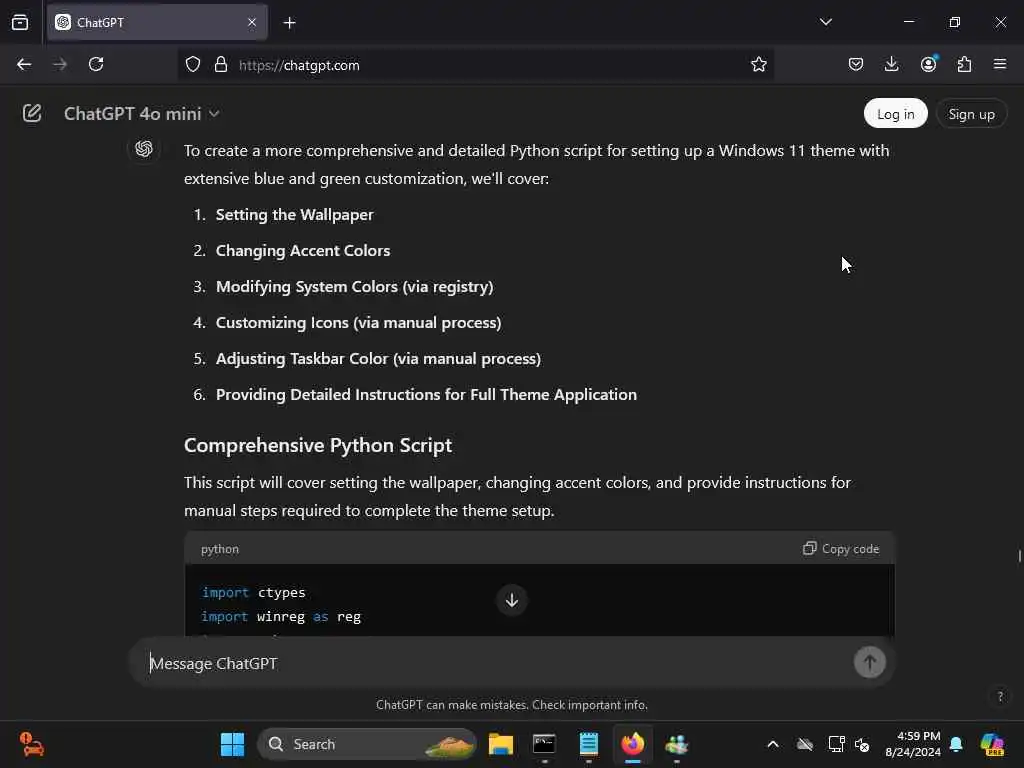Screen dimensions: 1024x768
Task: Open the notifications bell icon
Action: pyautogui.click(x=956, y=744)
